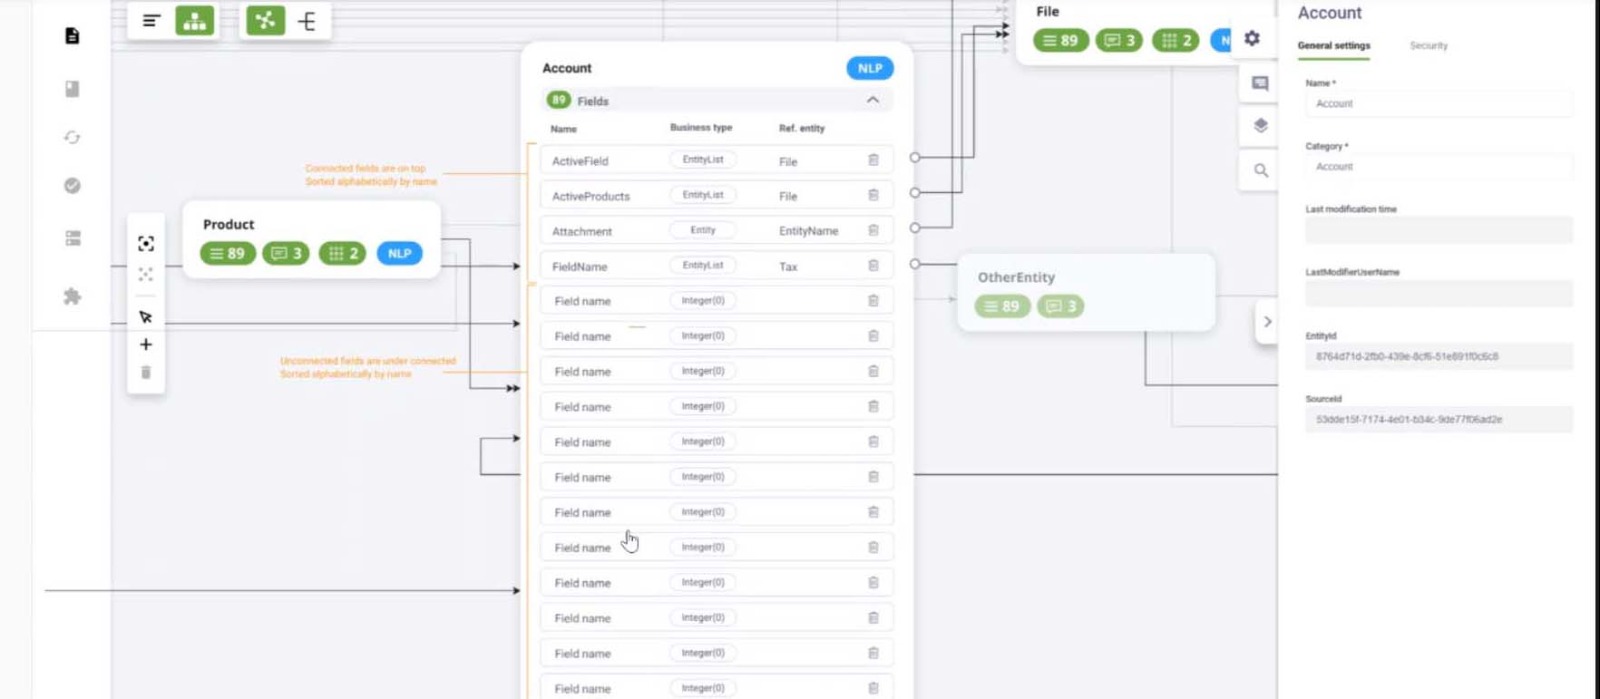Screen dimensions: 1600x699
Task: Open the puzzle piece plugins icon
Action: 72,296
